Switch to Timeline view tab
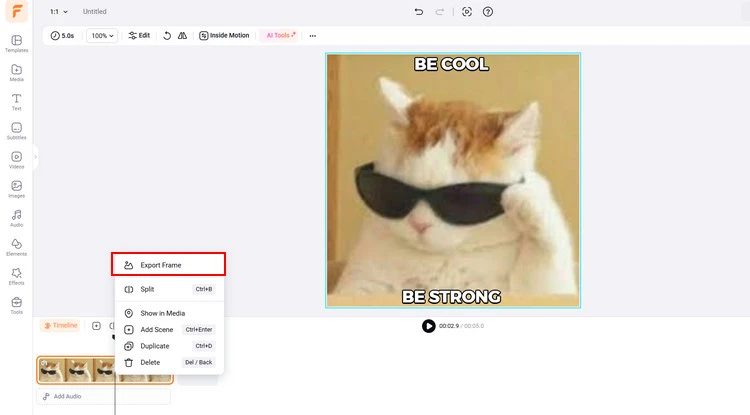750x415 pixels. coord(60,326)
